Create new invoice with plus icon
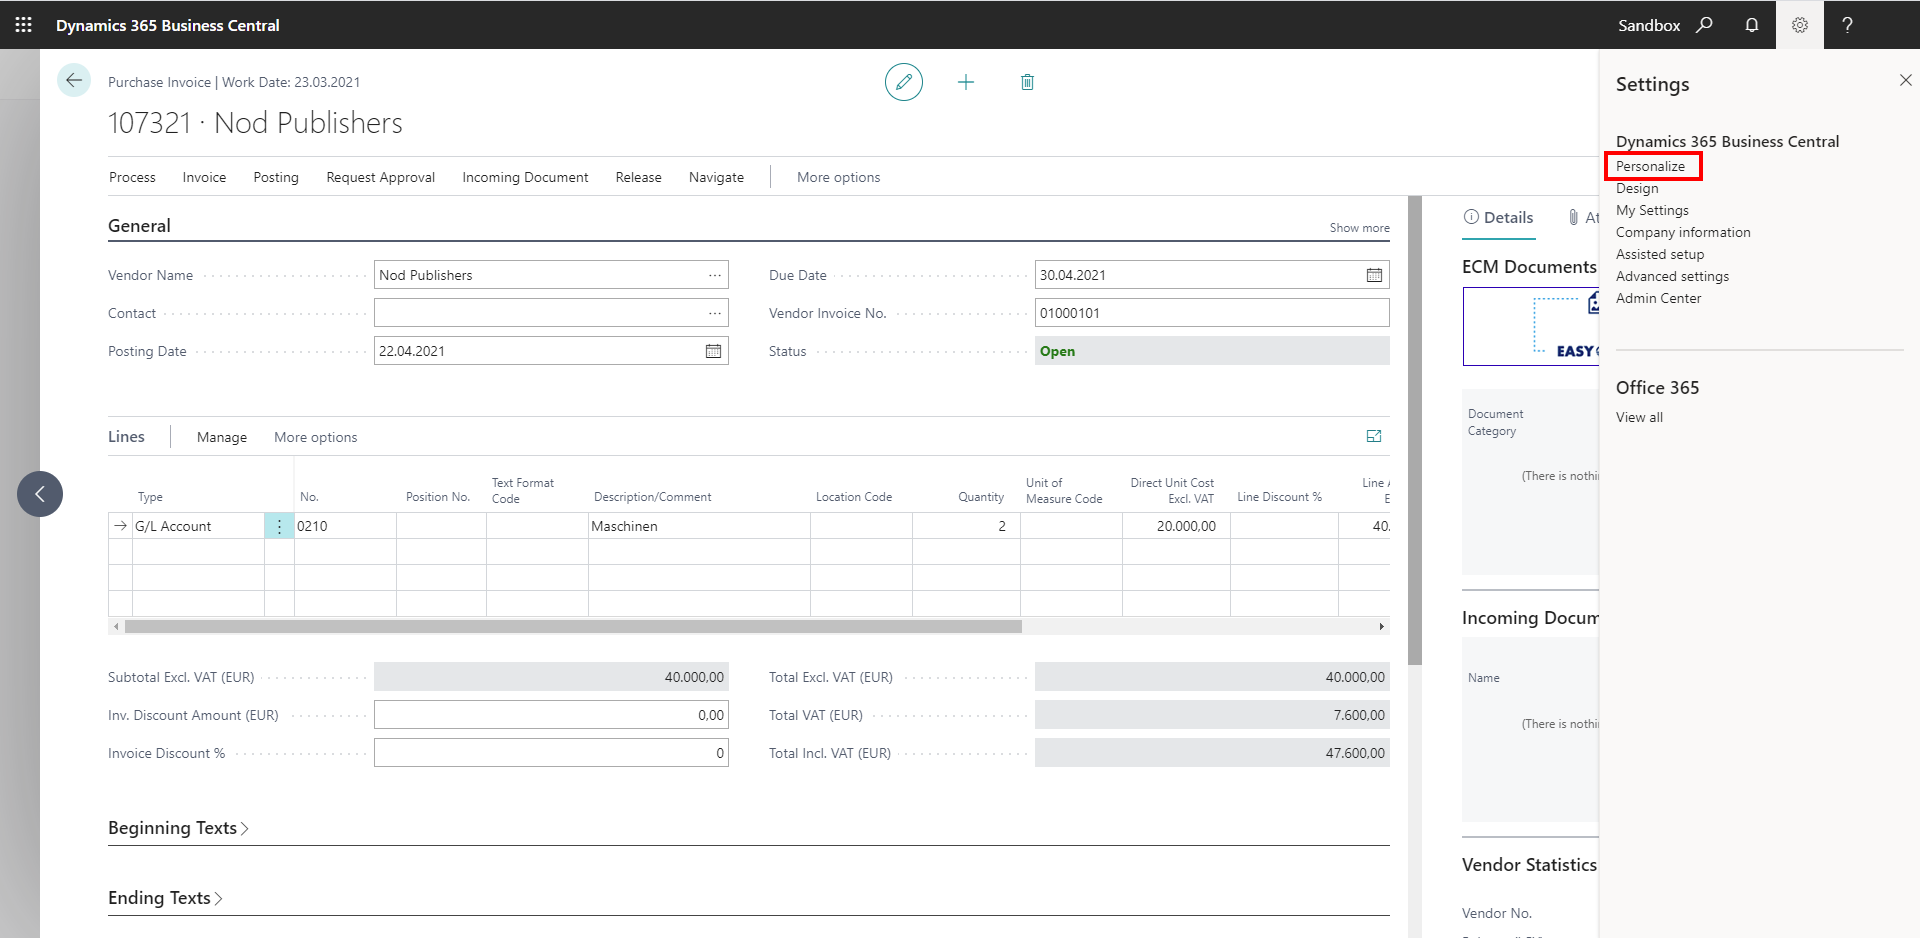This screenshot has height=938, width=1920. [966, 82]
